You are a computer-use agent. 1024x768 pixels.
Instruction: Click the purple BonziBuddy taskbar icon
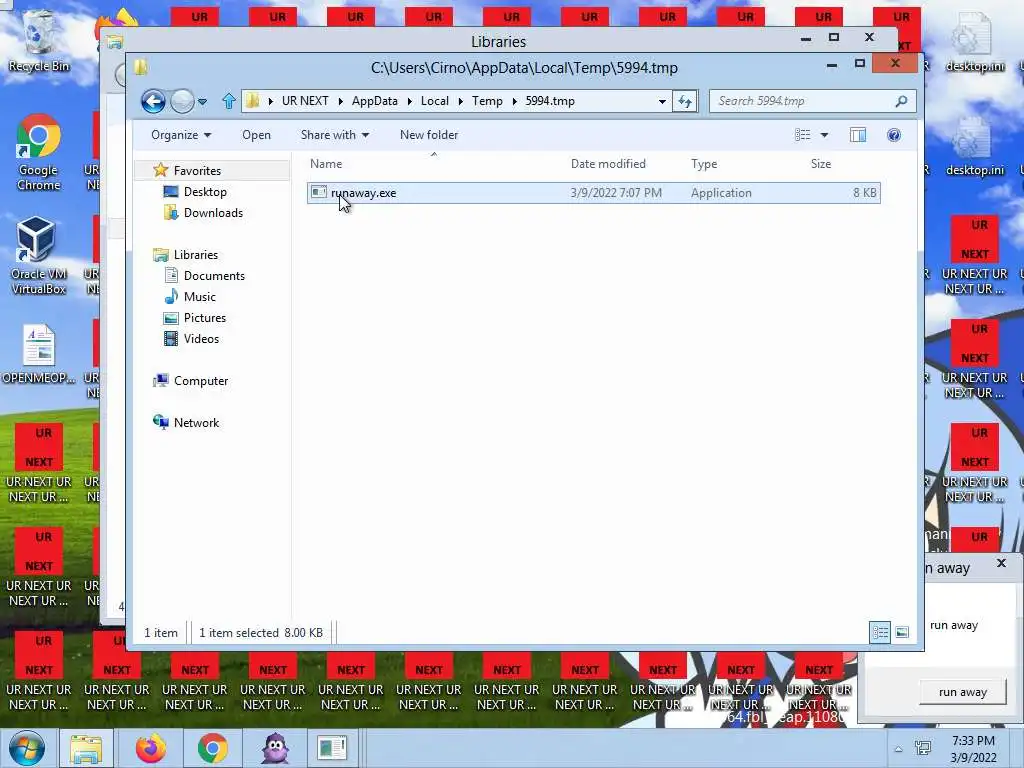[275, 748]
